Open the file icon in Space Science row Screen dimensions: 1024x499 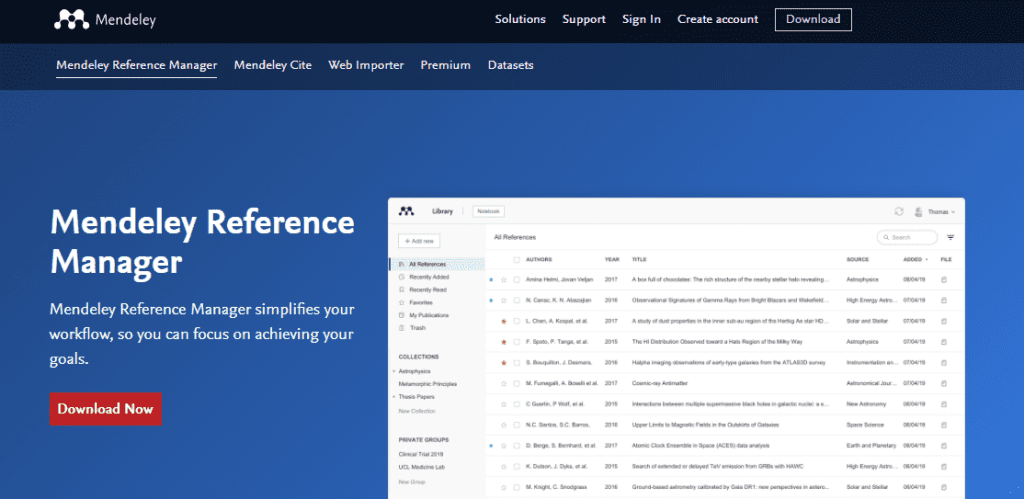[944, 425]
